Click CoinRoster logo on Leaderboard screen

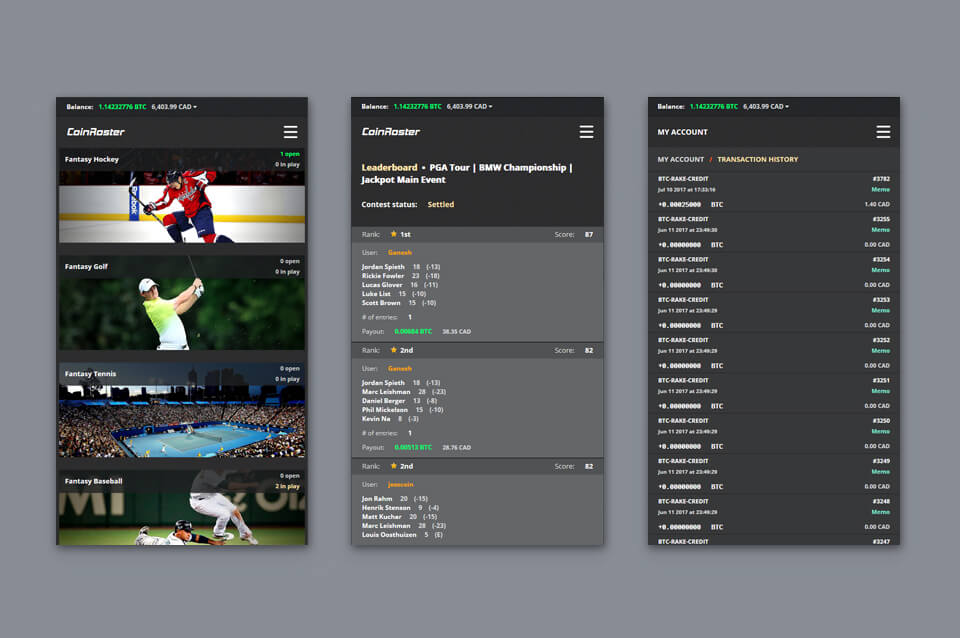point(391,132)
